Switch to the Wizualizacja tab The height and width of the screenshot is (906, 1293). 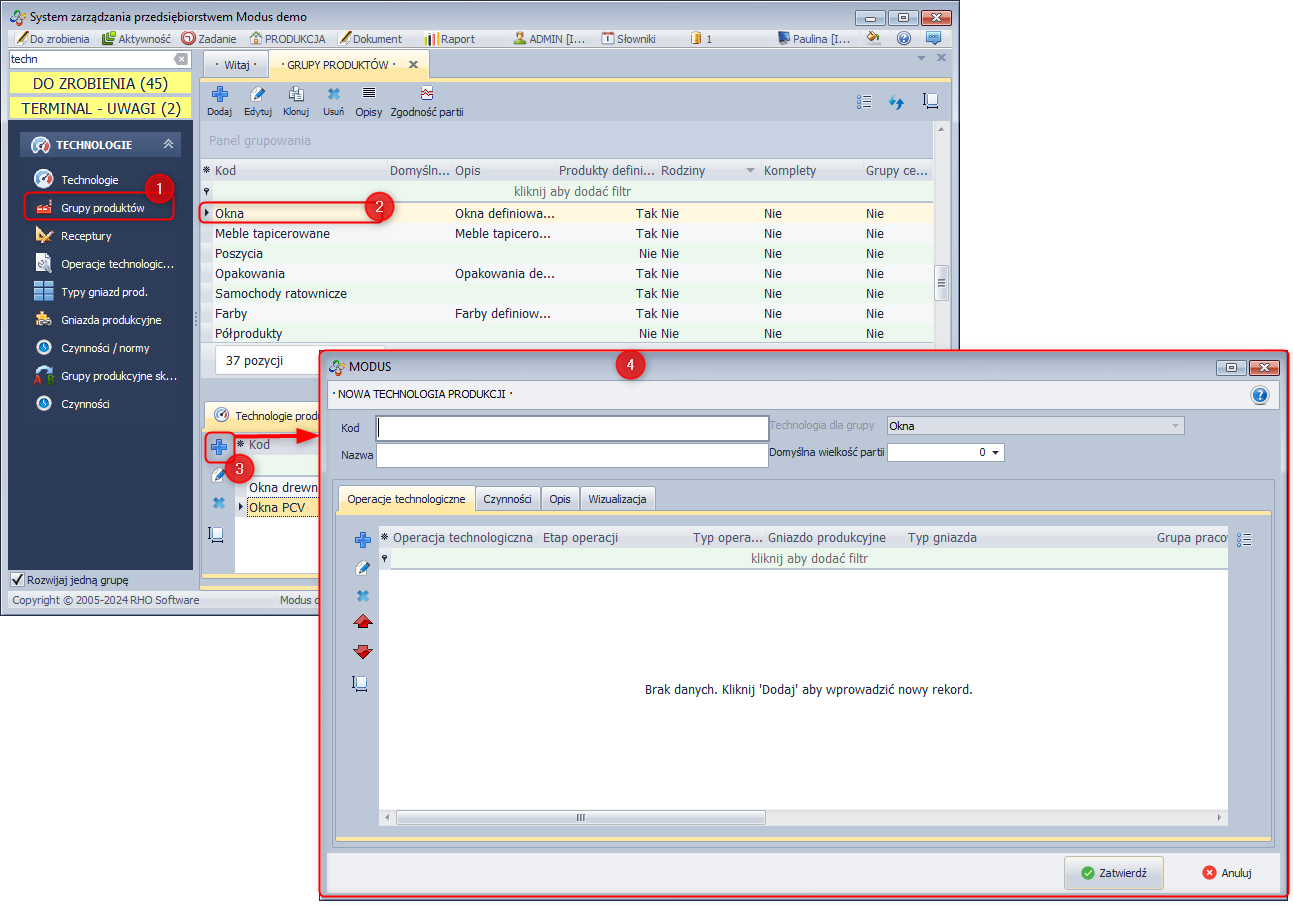[617, 498]
